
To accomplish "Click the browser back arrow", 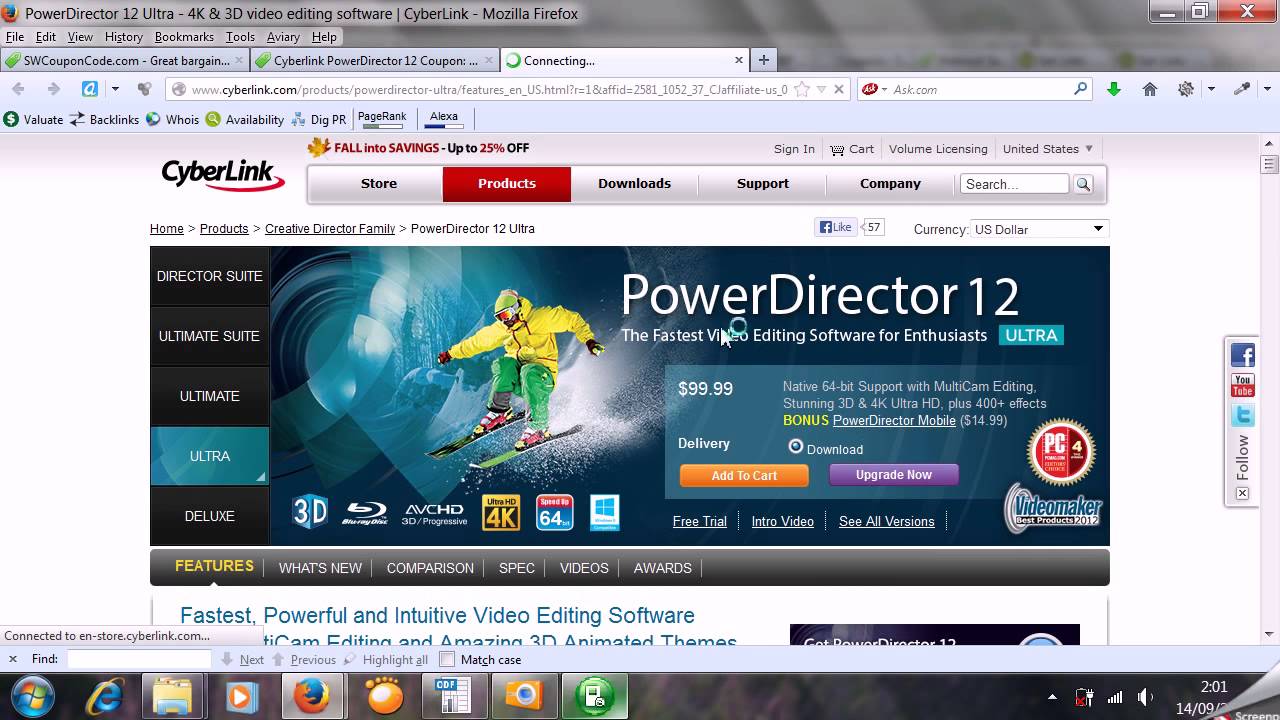I will (18, 89).
